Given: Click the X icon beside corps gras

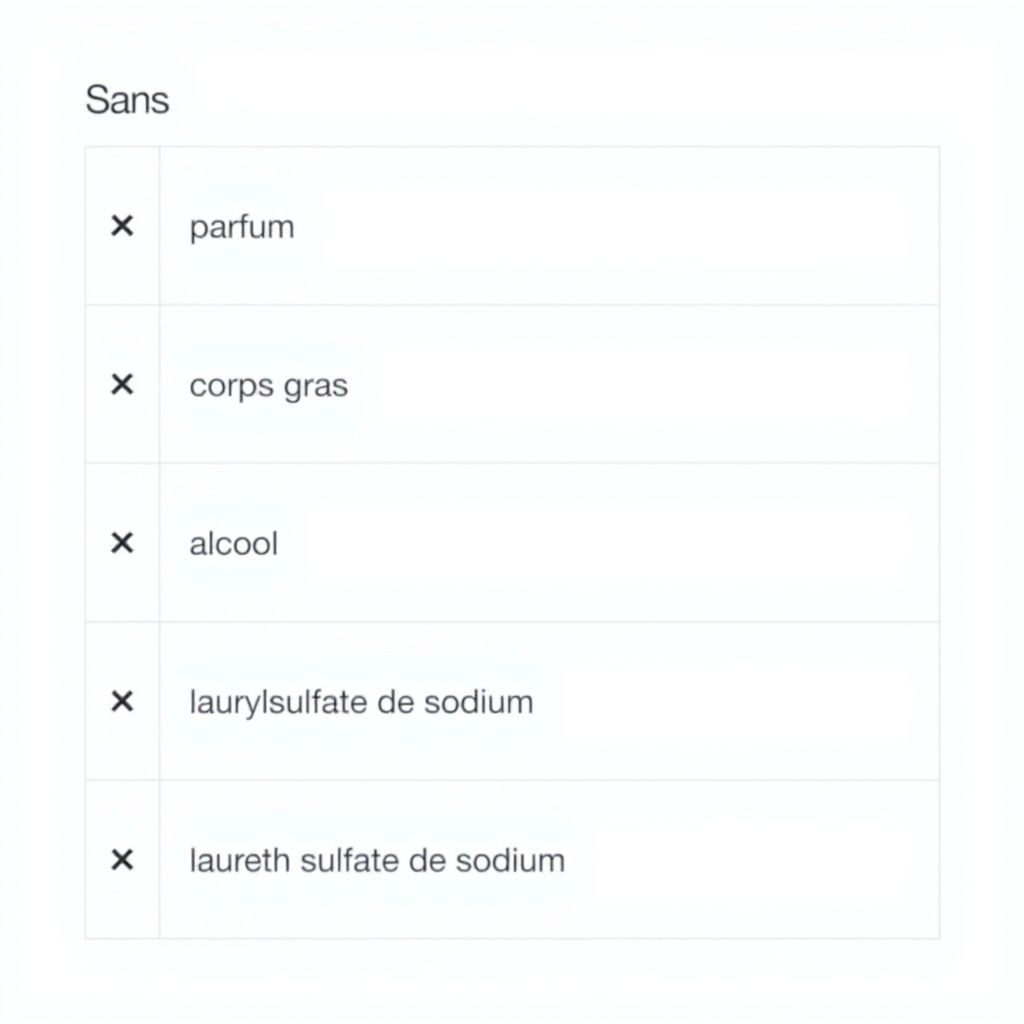Looking at the screenshot, I should coord(122,384).
